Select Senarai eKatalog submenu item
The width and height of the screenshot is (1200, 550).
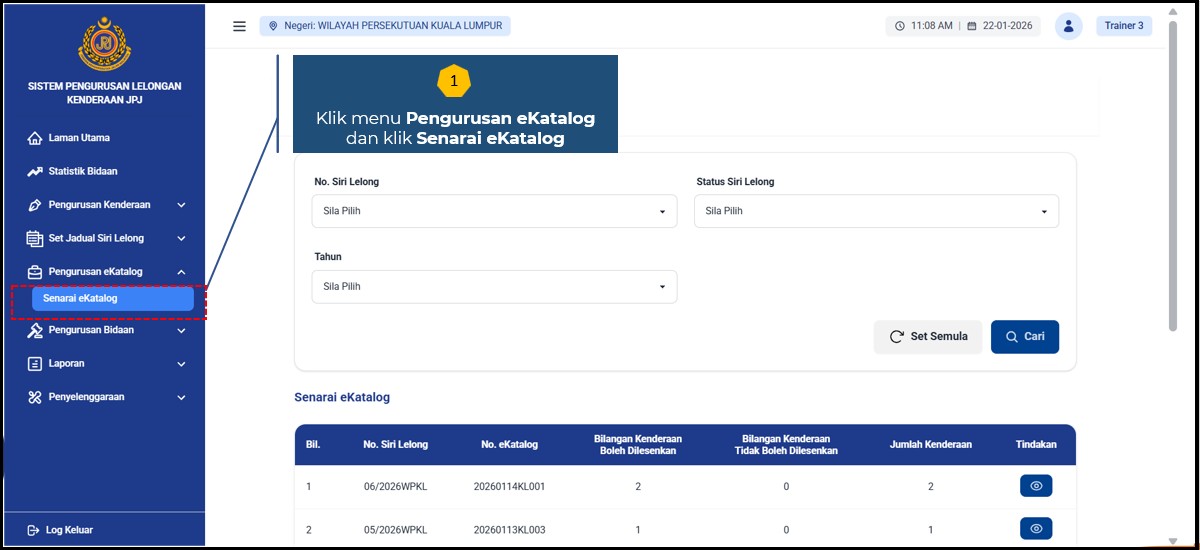(x=112, y=298)
